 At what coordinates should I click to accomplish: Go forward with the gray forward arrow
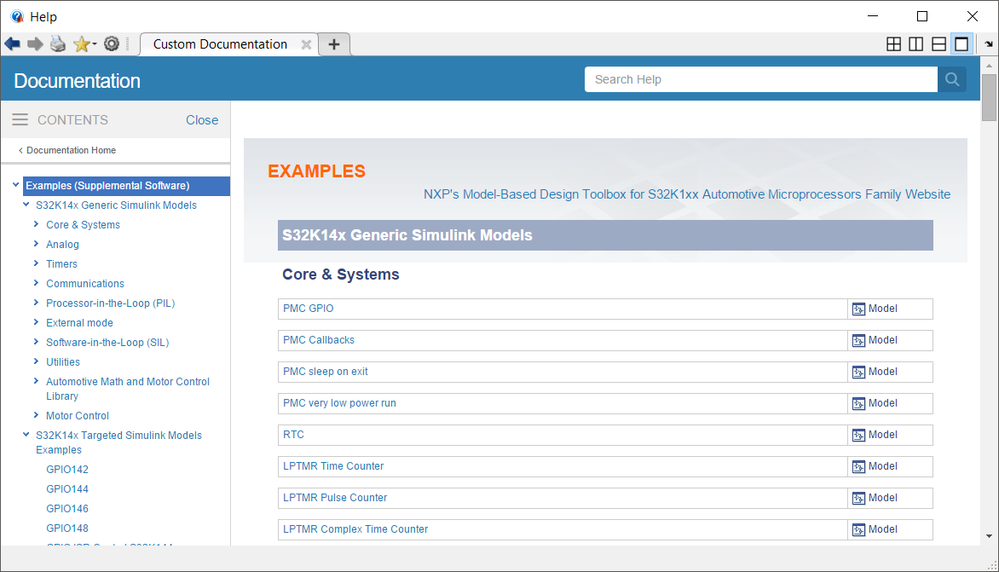click(x=35, y=44)
